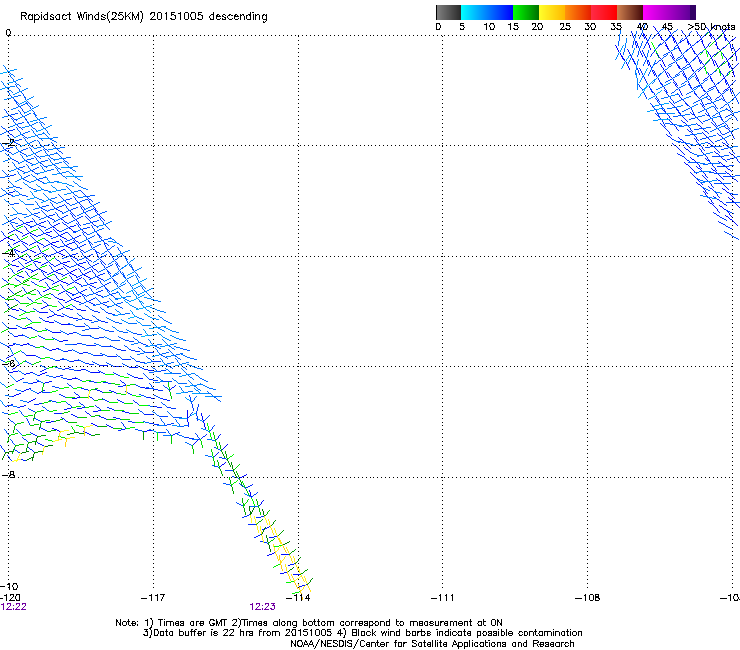The width and height of the screenshot is (740, 650).
Task: Click the purple '12:23' time marker
Action: 262,607
